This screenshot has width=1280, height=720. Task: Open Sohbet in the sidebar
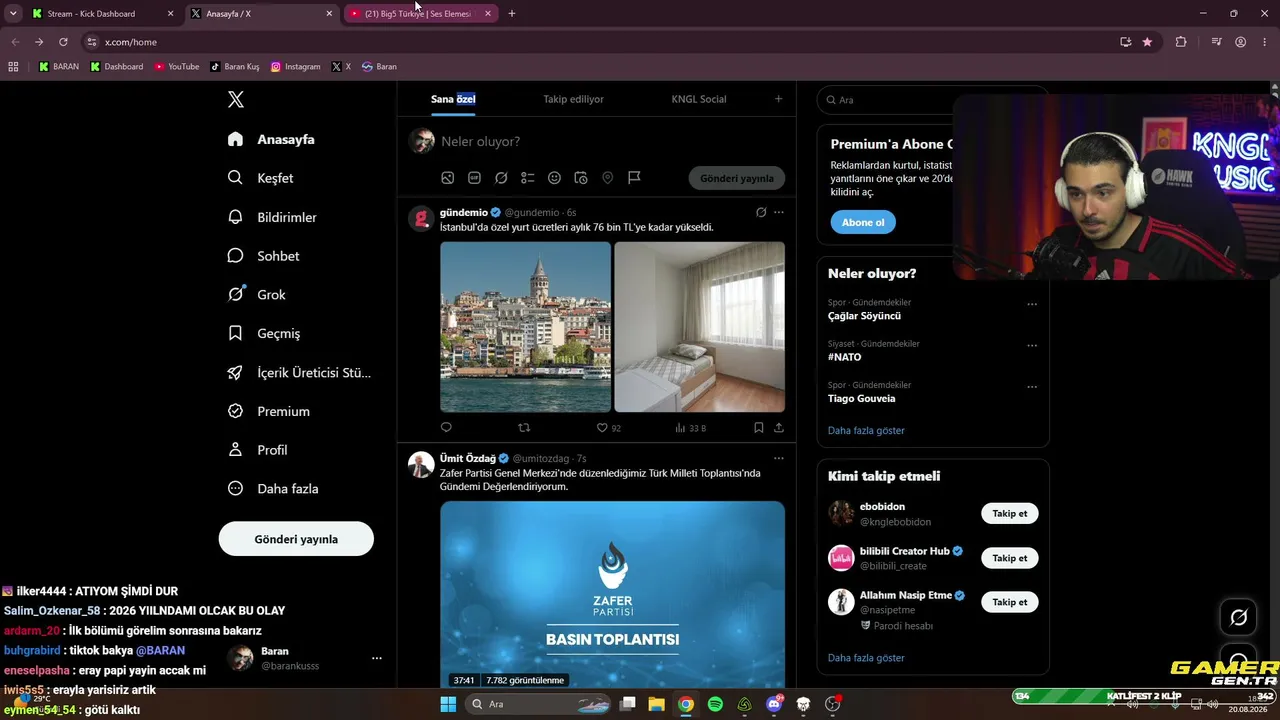pyautogui.click(x=264, y=256)
